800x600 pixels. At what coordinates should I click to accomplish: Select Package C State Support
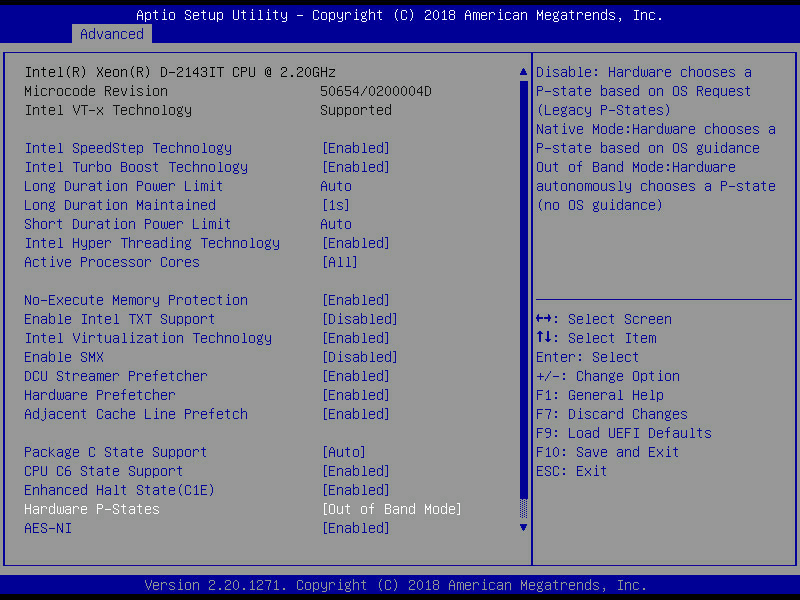[x=115, y=452]
